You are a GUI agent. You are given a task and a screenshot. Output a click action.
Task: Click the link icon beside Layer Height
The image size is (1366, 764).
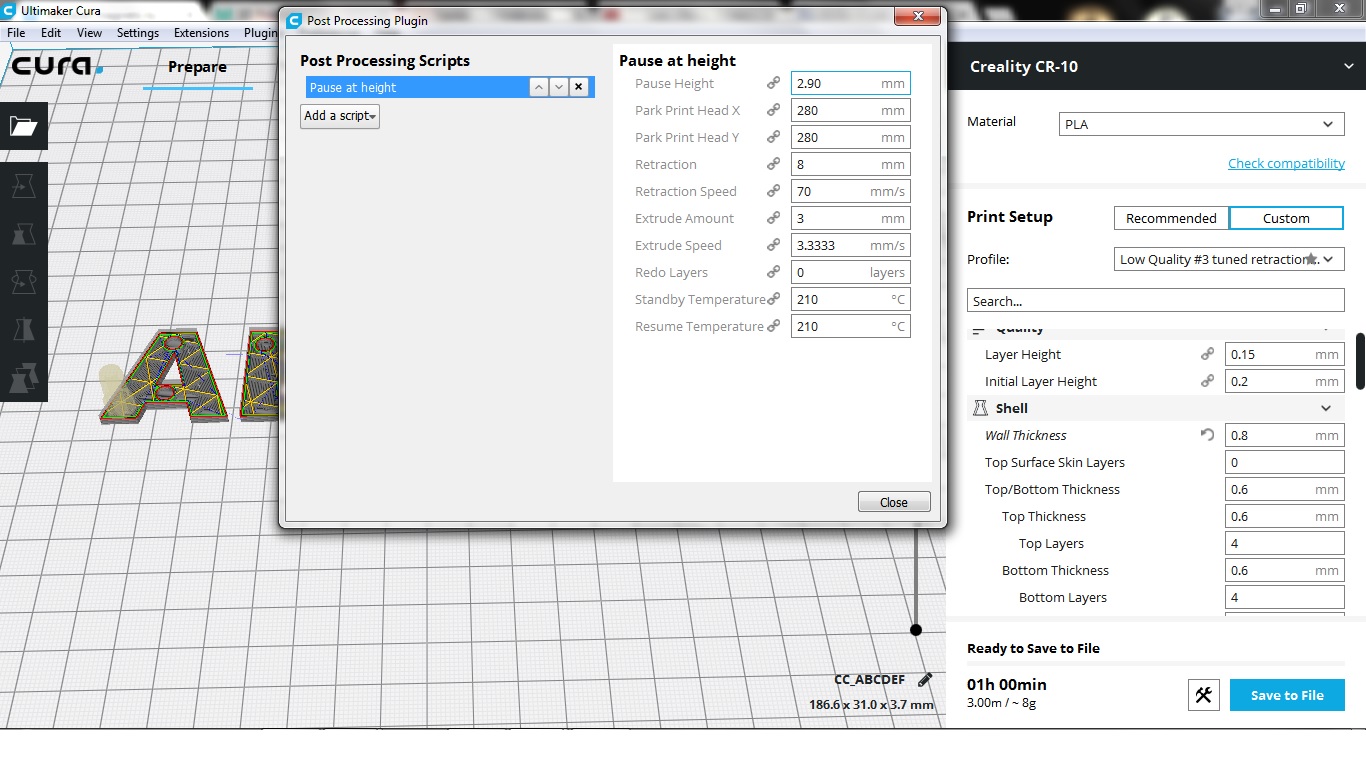(1208, 354)
